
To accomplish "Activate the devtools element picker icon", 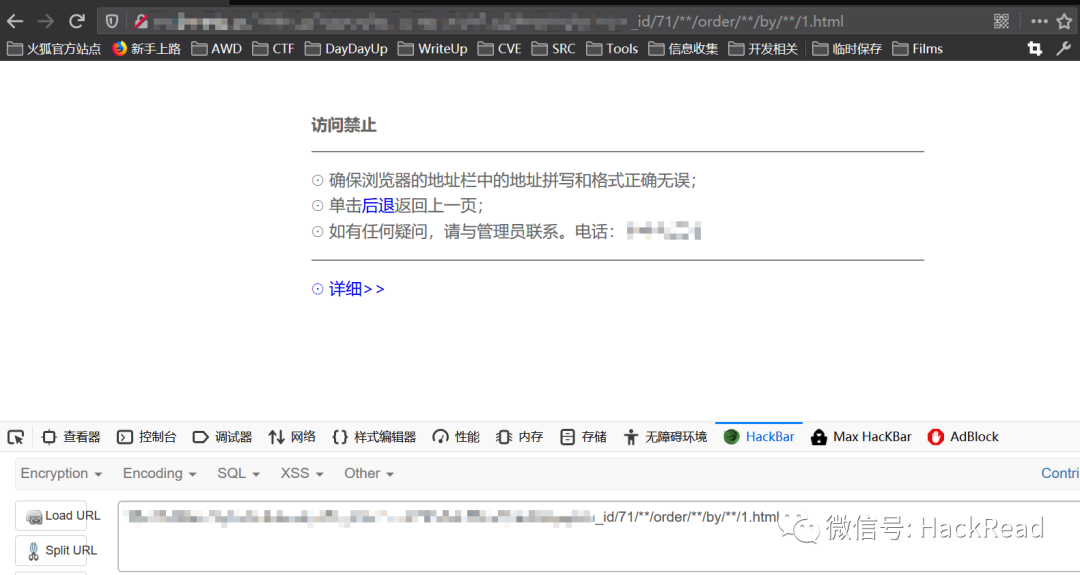I will (x=16, y=437).
